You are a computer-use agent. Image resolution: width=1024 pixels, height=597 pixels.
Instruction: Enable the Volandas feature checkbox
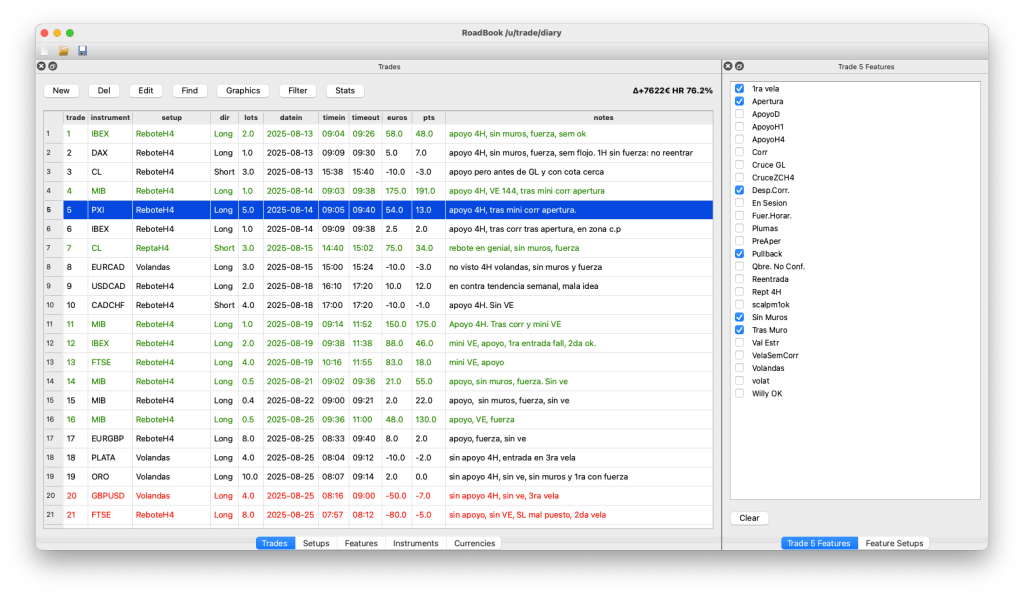[740, 368]
